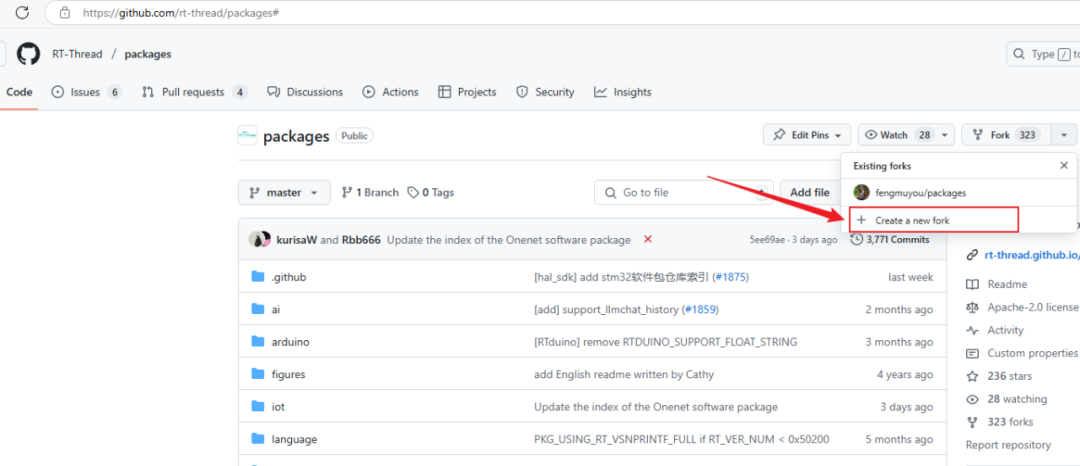Open the fengmuyou/packages fork
This screenshot has width=1080, height=466.
click(x=921, y=193)
